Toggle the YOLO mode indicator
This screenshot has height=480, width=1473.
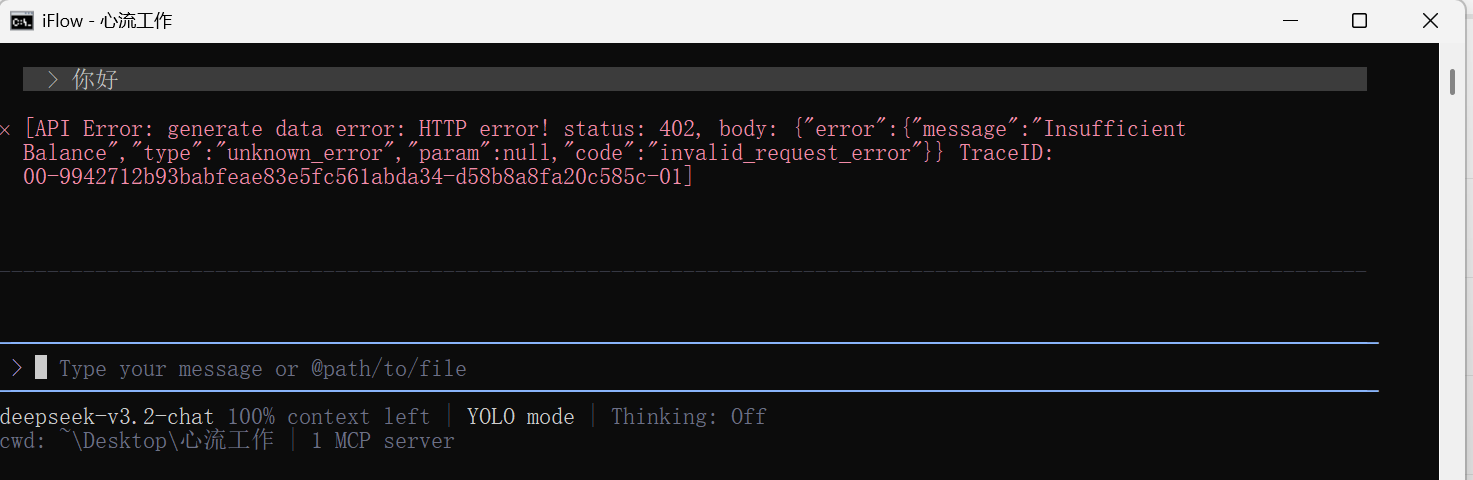point(520,417)
